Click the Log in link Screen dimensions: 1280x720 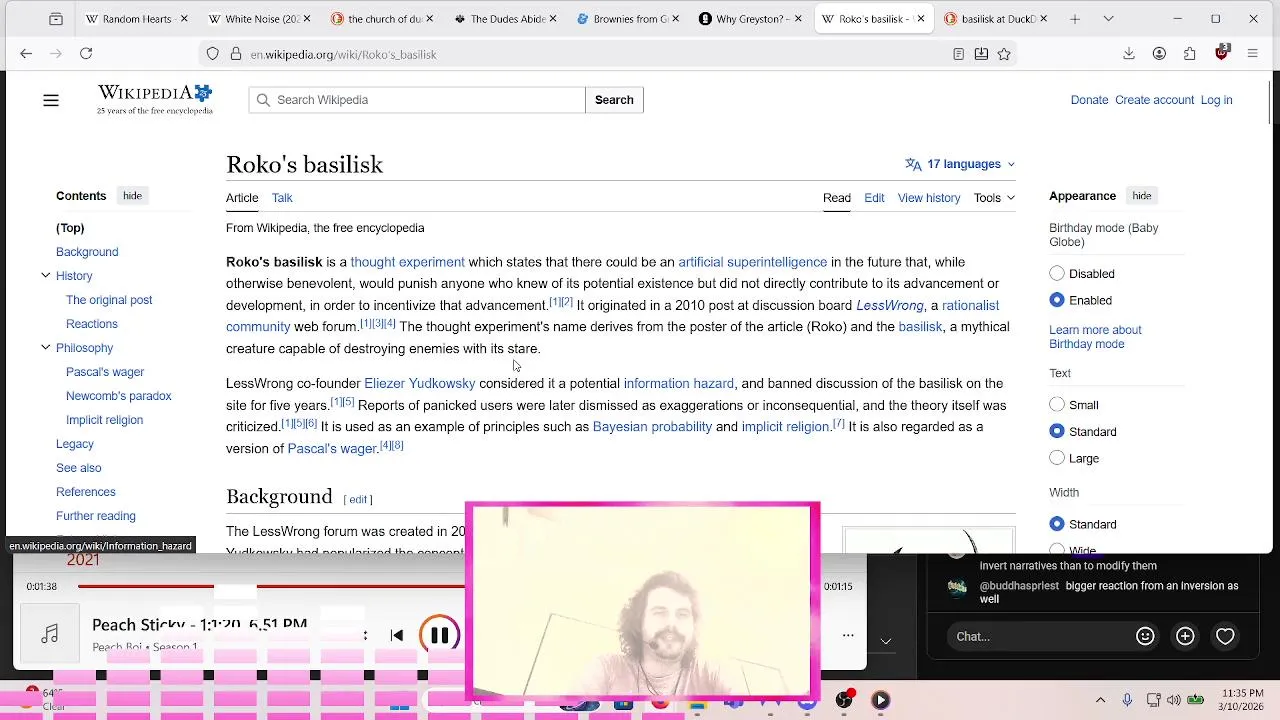tap(1216, 100)
